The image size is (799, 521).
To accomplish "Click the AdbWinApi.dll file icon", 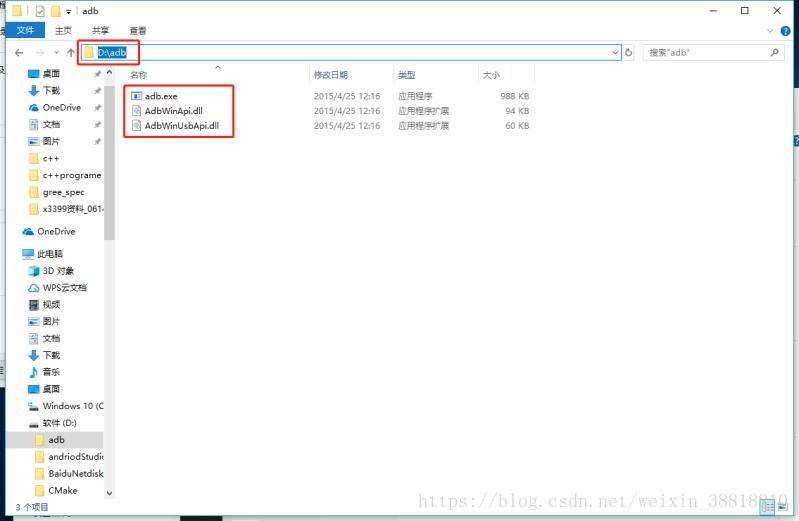I will click(x=136, y=111).
